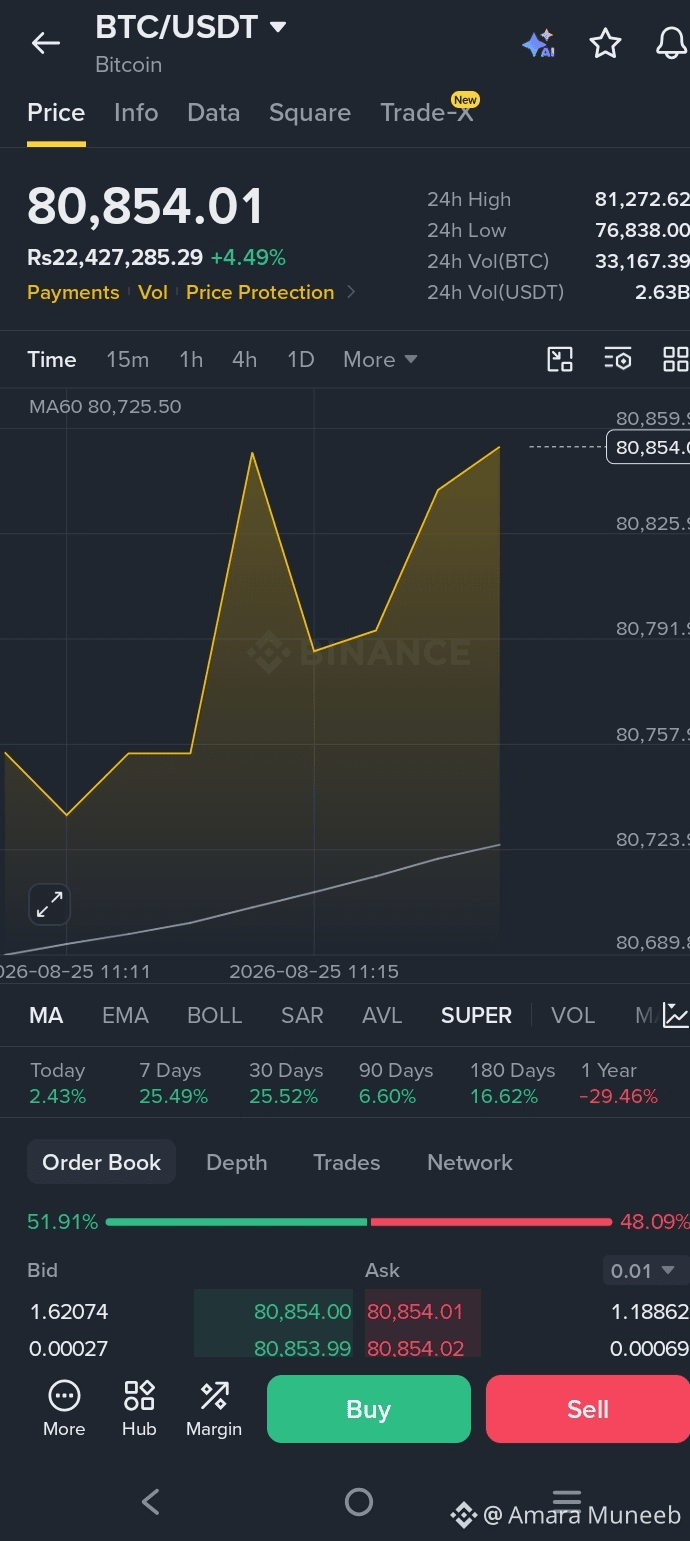Expand chart to fullscreen
This screenshot has height=1541, width=690.
tap(49, 904)
